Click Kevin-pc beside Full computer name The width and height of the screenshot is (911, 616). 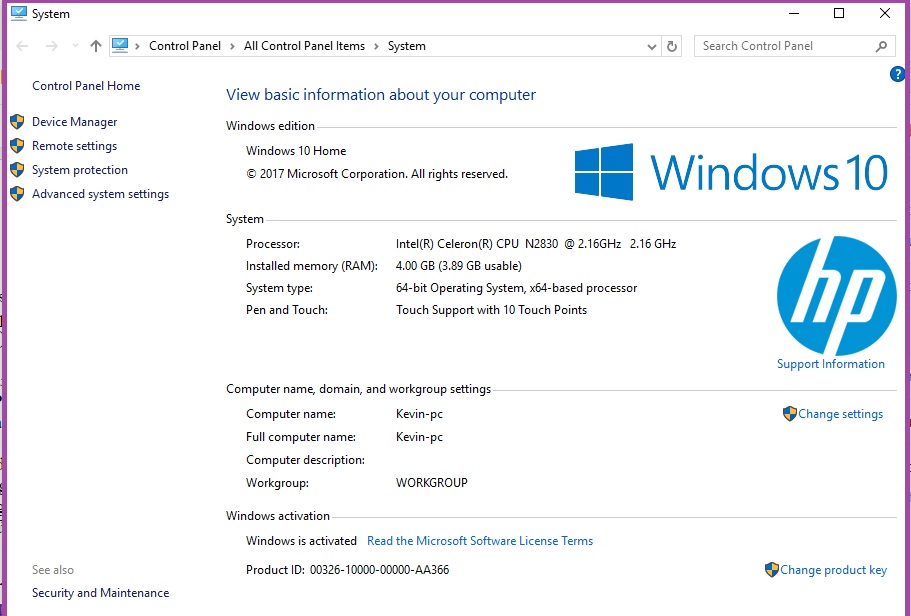point(419,437)
